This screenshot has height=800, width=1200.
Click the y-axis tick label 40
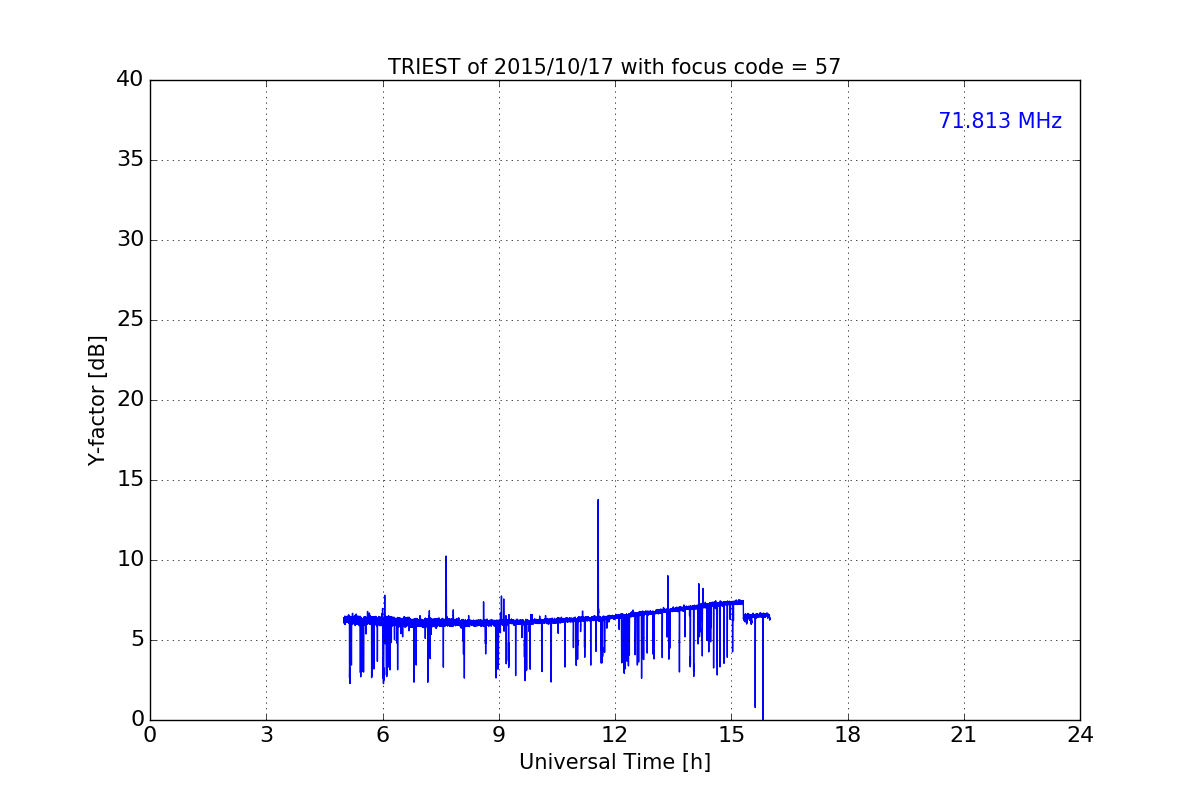tap(130, 80)
